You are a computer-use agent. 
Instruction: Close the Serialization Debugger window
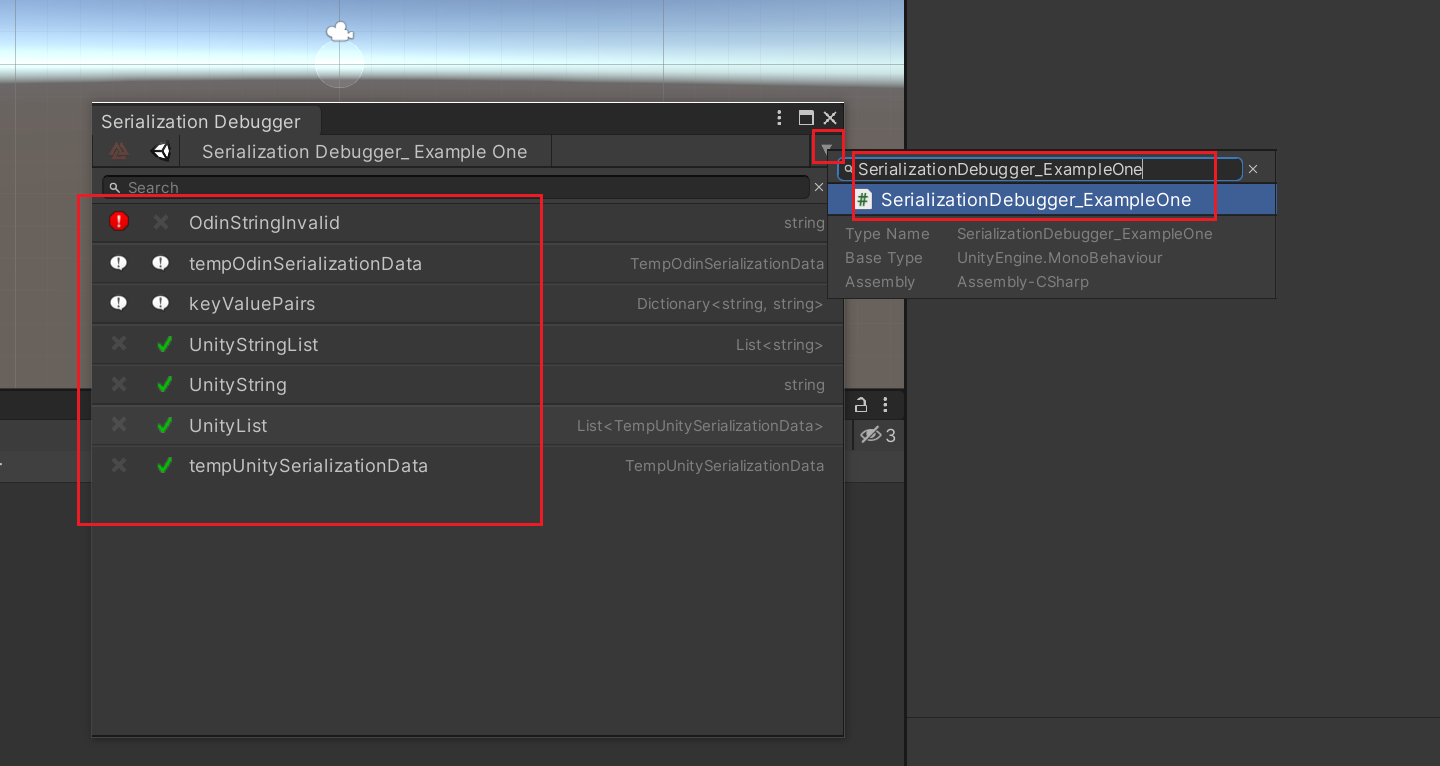(830, 118)
